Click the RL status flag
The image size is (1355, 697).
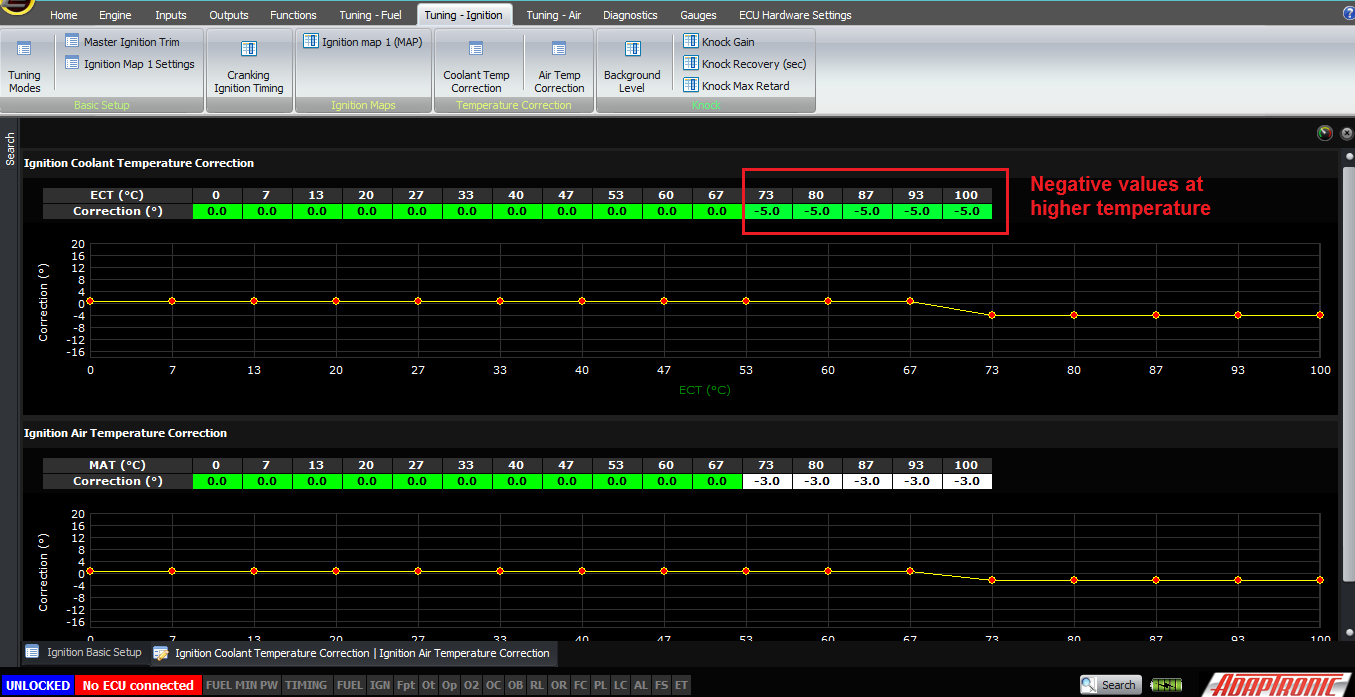point(538,685)
